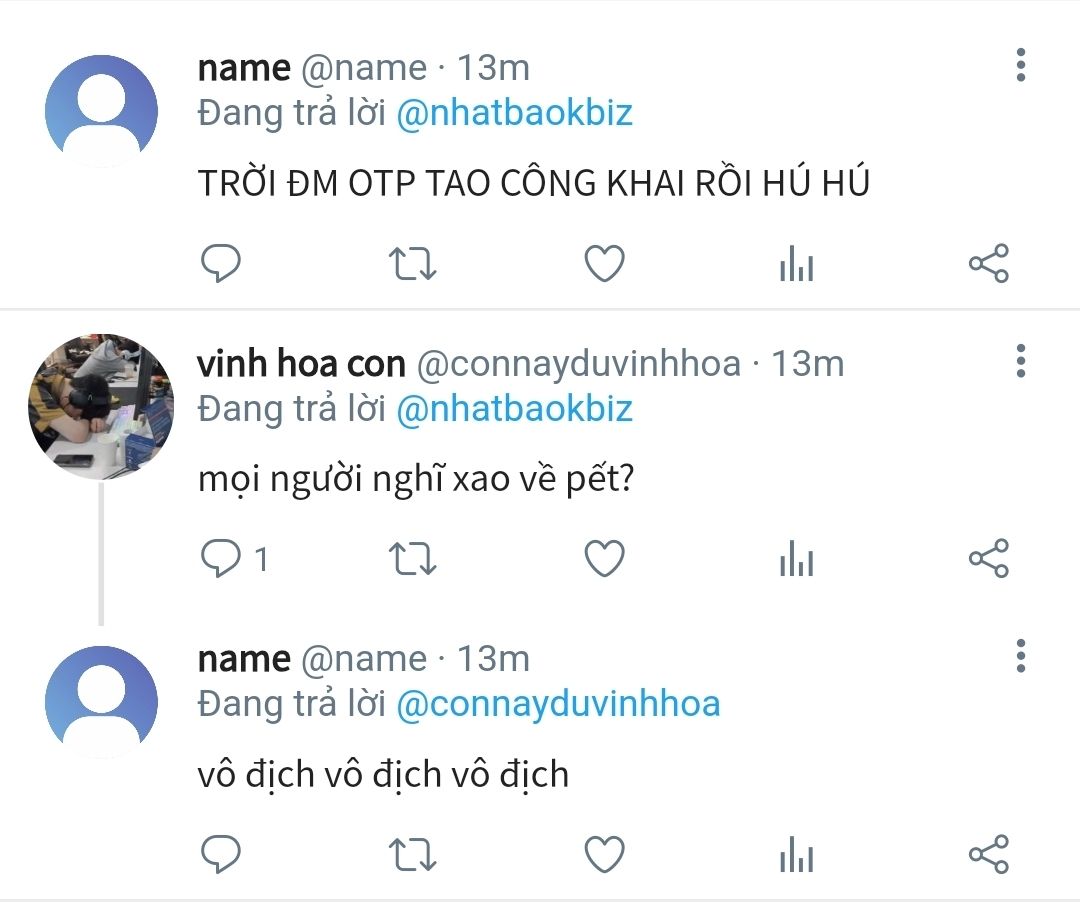Retweet vinh hoa con's tweet
The height and width of the screenshot is (903, 1080).
click(411, 559)
